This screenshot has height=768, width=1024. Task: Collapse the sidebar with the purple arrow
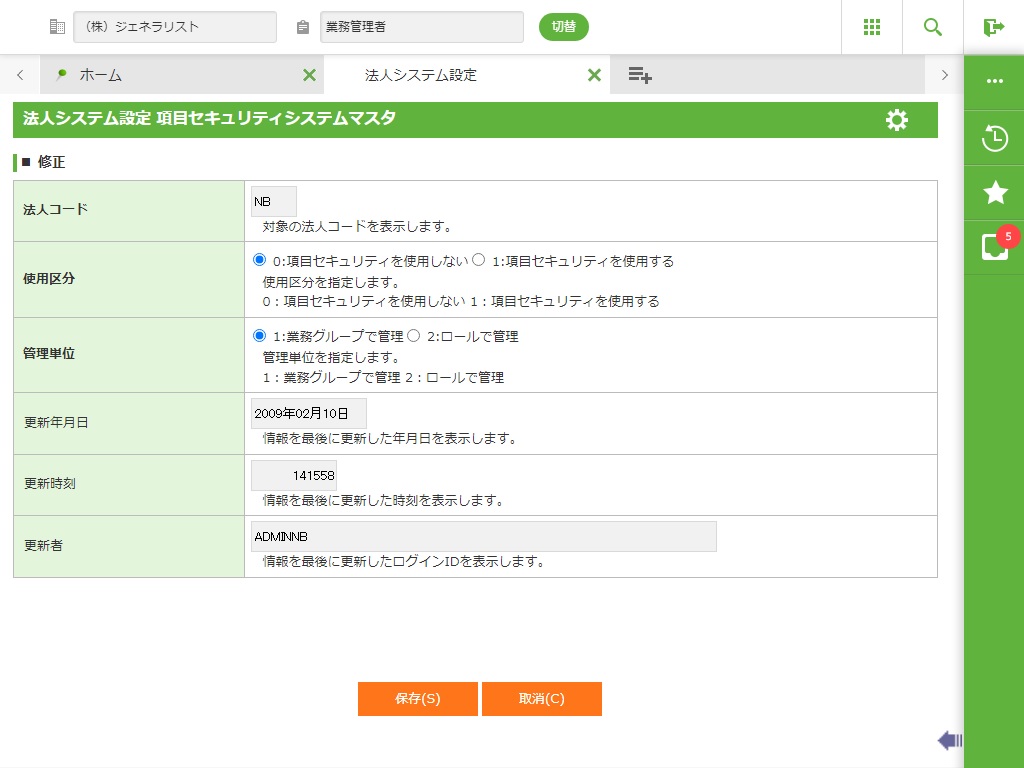coord(949,740)
